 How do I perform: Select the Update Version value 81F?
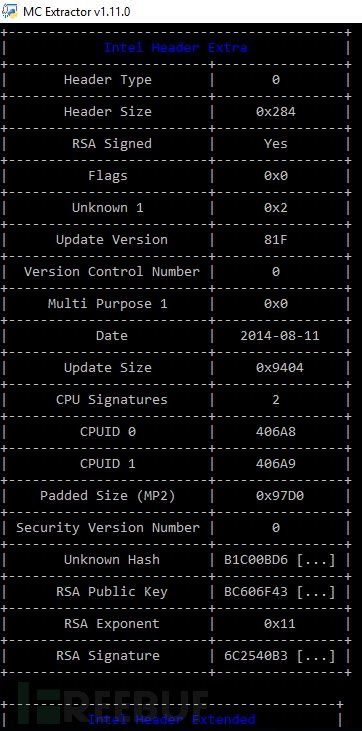276,240
